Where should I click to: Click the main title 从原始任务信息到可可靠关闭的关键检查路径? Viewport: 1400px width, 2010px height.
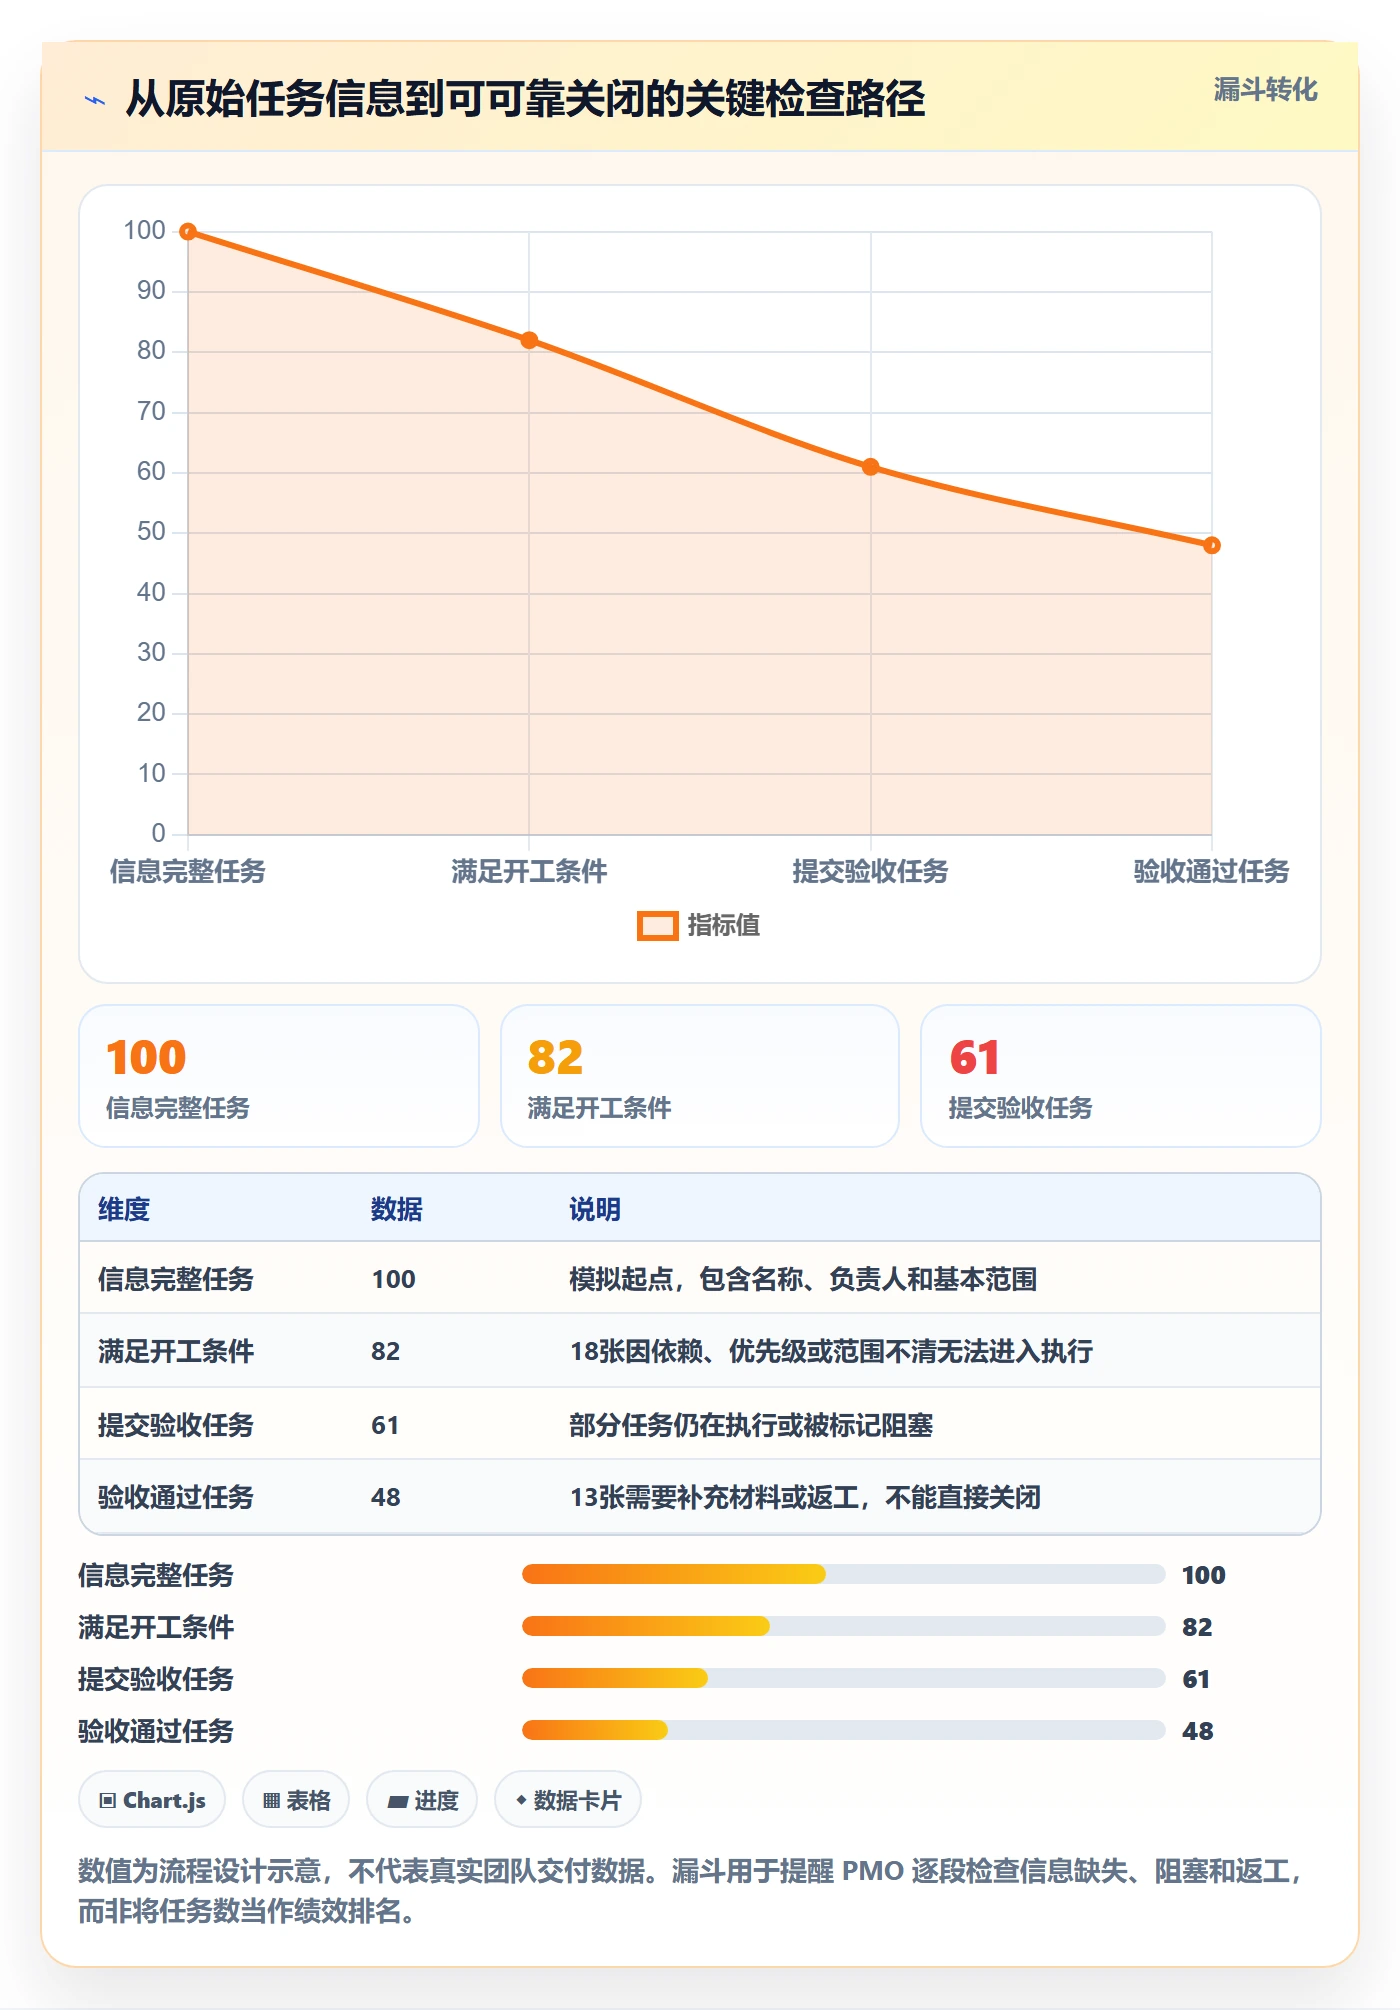(525, 99)
